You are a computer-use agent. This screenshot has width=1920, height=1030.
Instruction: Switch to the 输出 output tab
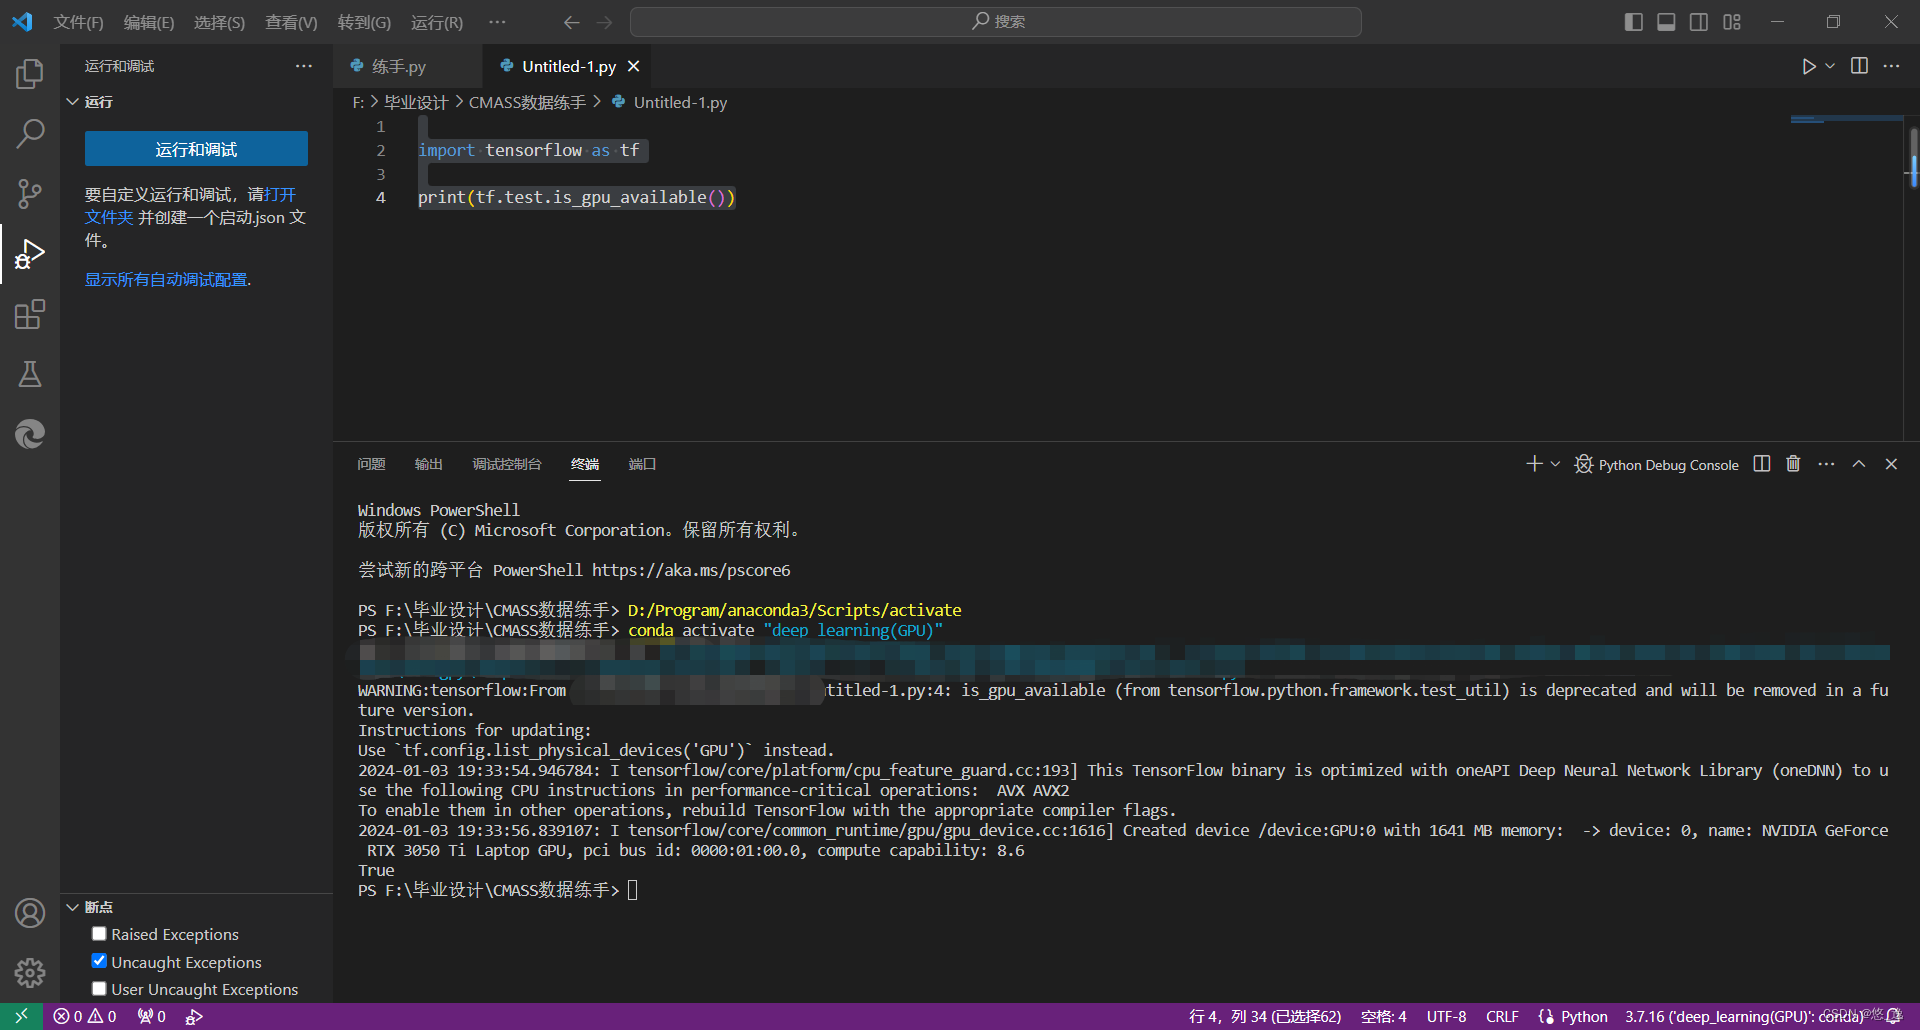(x=428, y=463)
